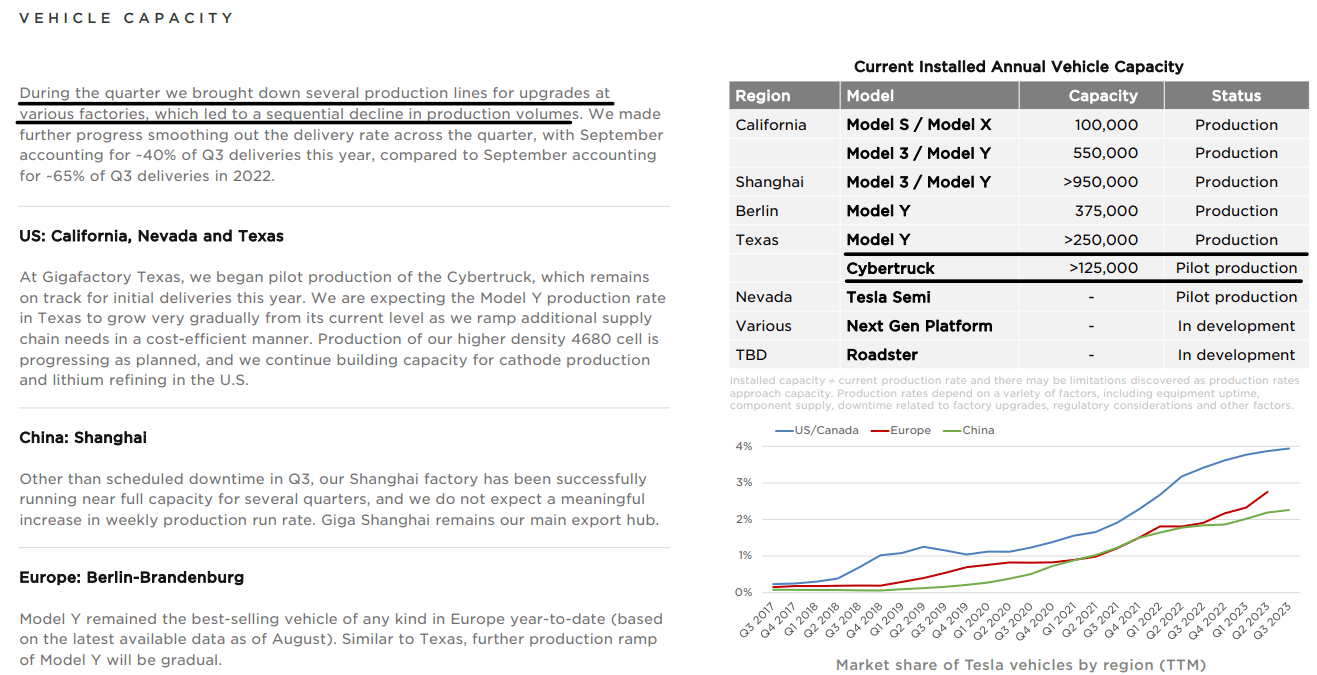Image resolution: width=1317 pixels, height=675 pixels.
Task: Click the VEHICLE CAPACITY page heading
Action: coord(126,18)
